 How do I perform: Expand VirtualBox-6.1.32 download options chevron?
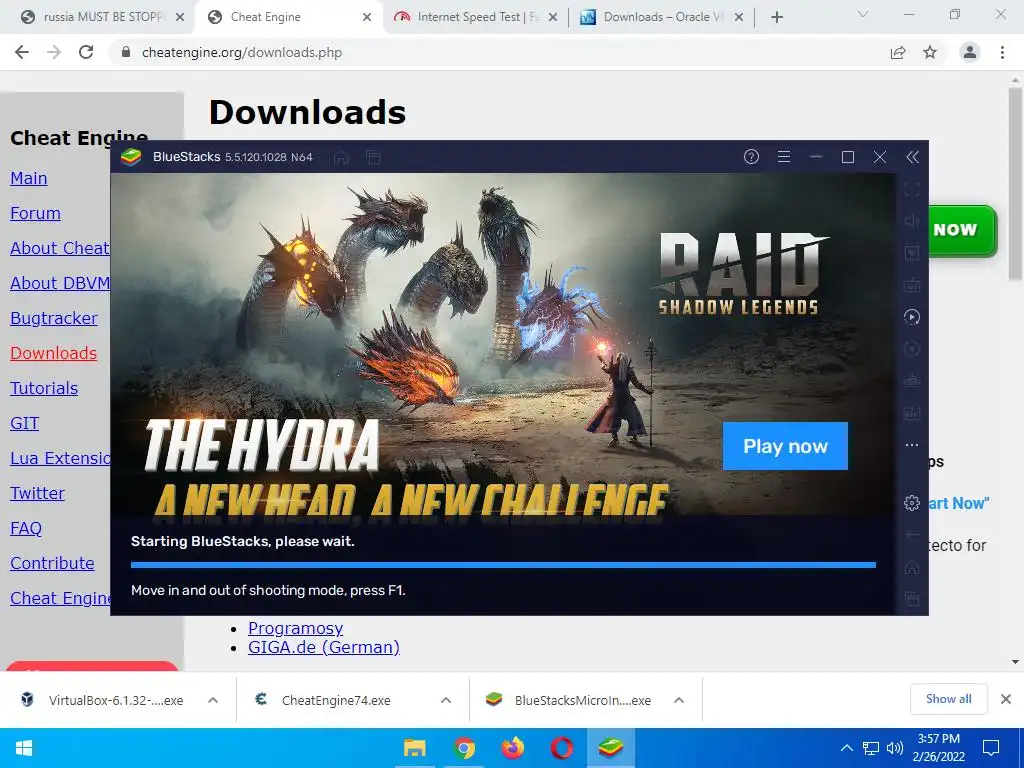click(213, 700)
